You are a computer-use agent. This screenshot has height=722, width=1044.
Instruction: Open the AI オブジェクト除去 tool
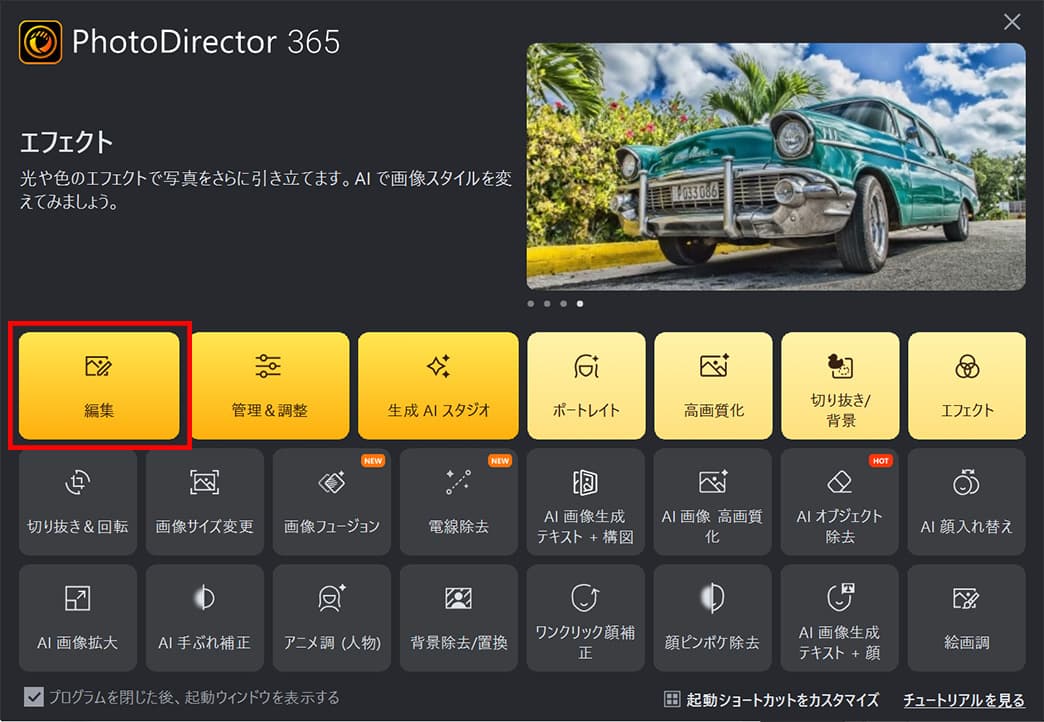click(840, 501)
